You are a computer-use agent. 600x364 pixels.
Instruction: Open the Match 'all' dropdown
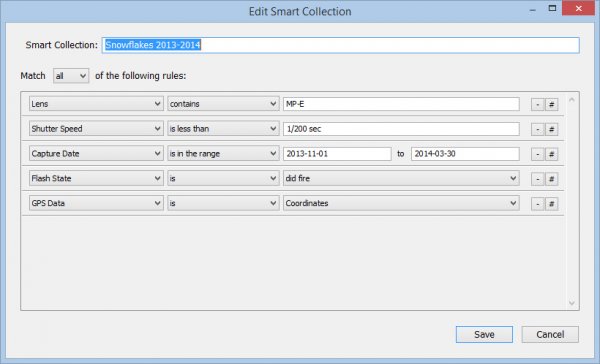point(71,76)
